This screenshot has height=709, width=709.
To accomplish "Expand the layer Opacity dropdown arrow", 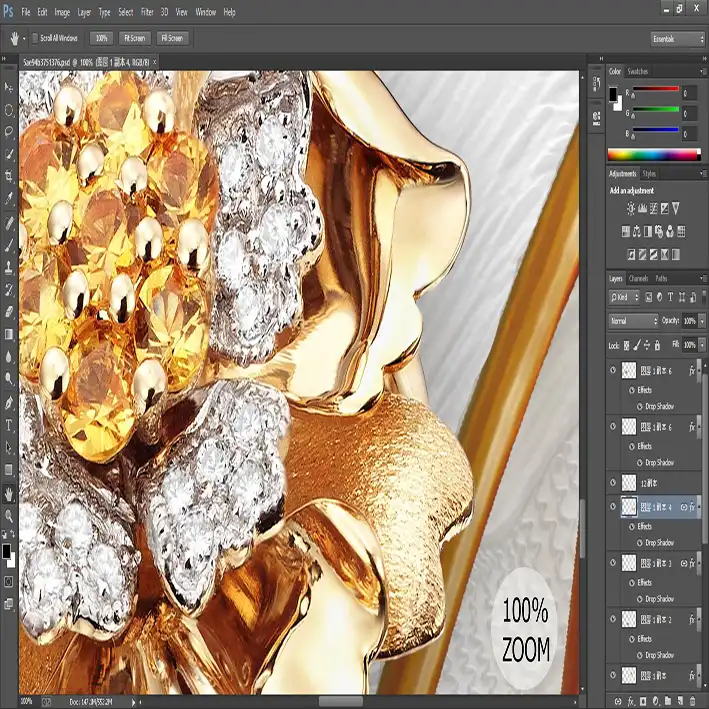I will [x=702, y=321].
